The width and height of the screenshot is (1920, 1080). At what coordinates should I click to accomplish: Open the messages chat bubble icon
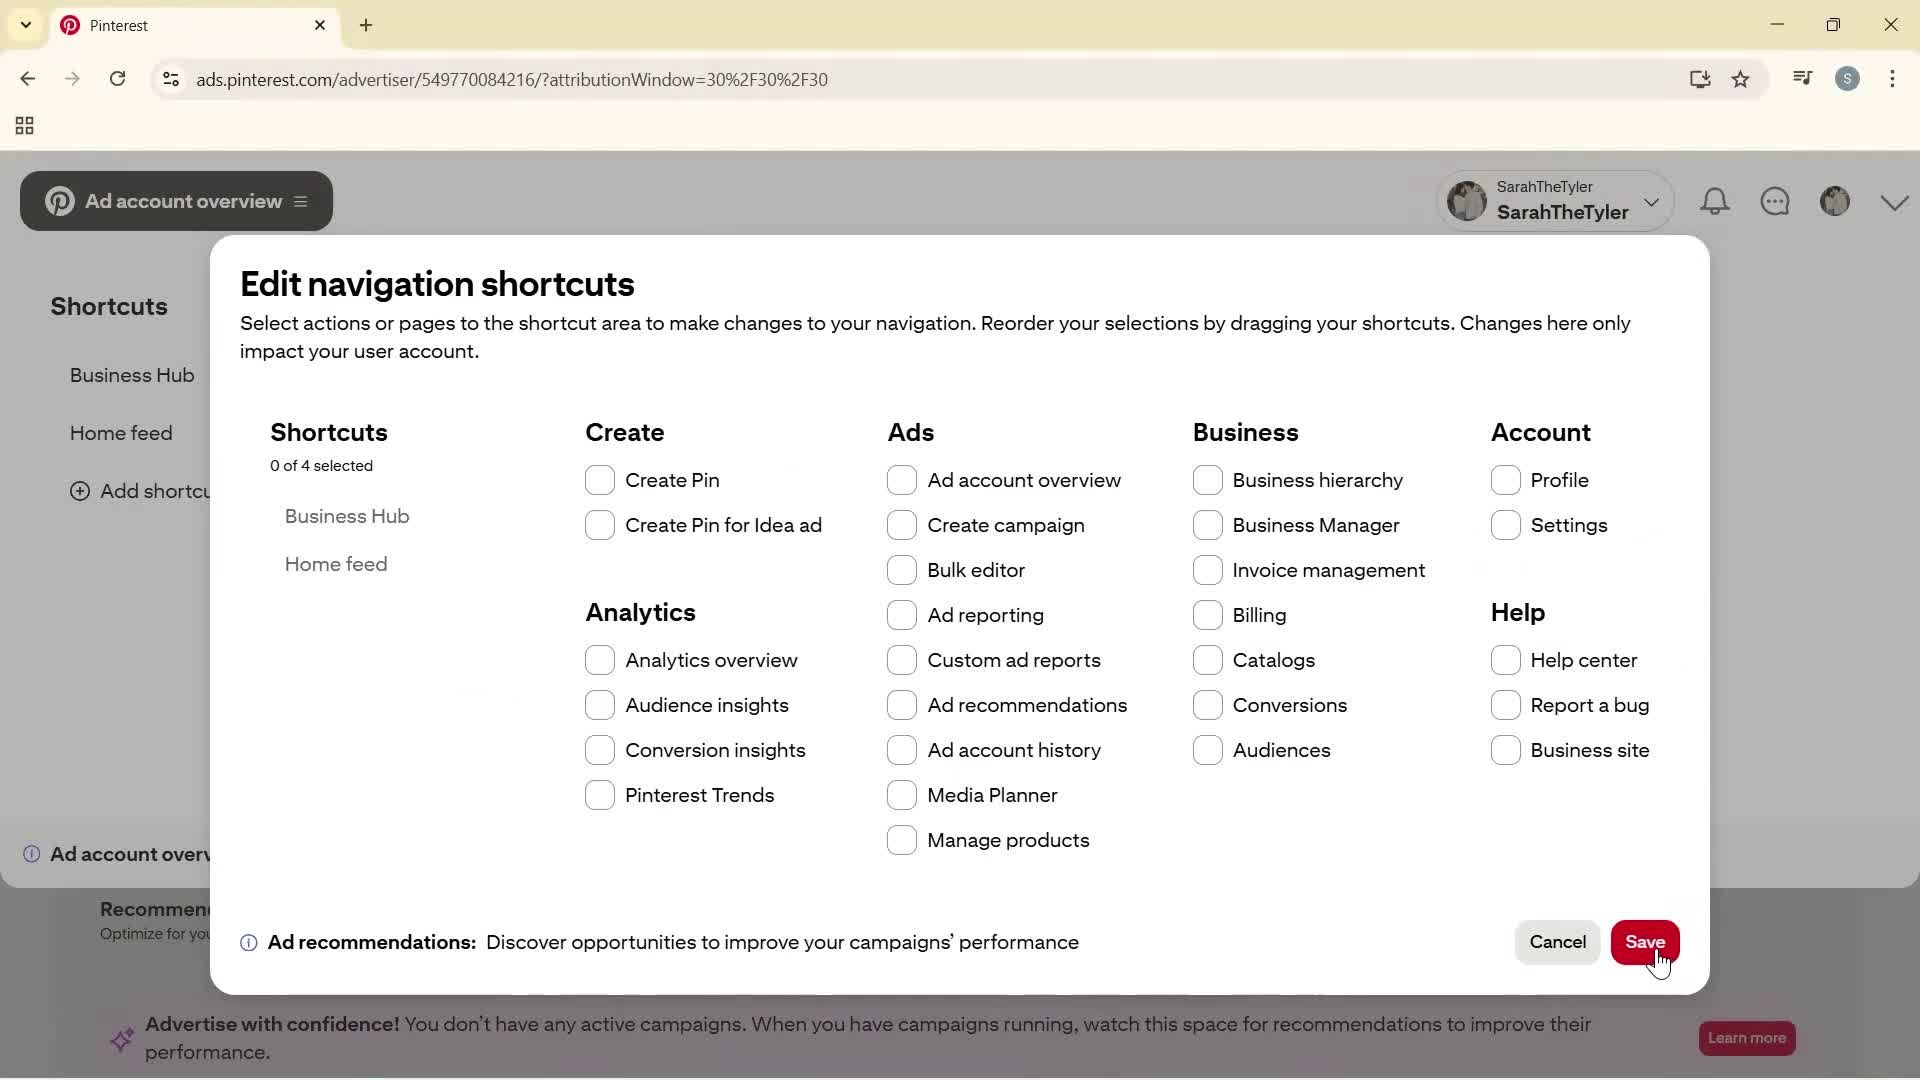[x=1777, y=201]
